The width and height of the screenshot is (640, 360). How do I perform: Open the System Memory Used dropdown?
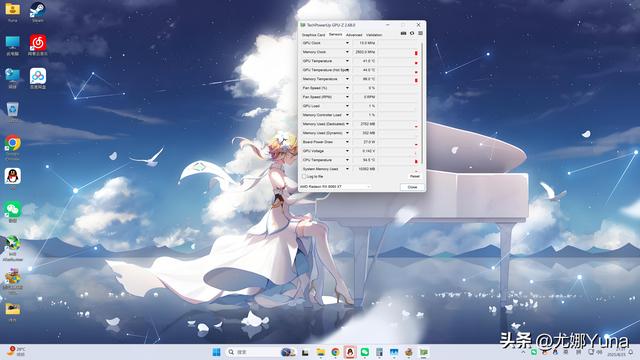coord(347,169)
